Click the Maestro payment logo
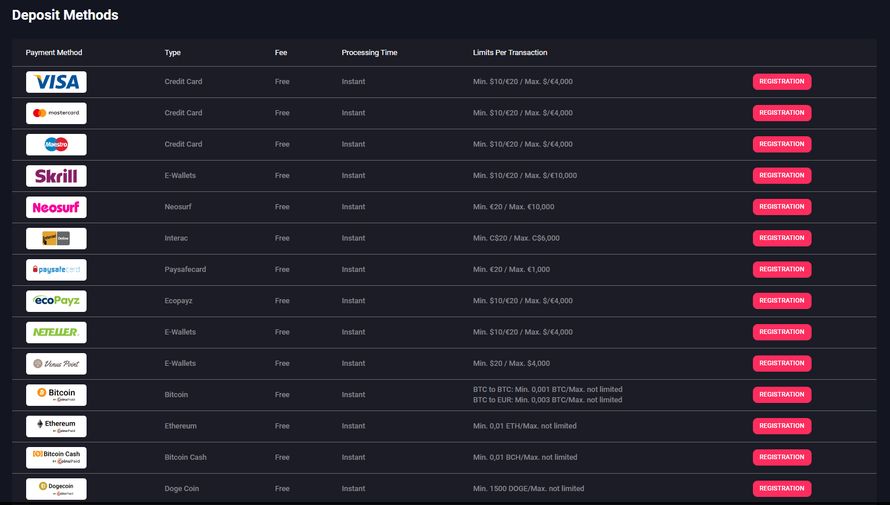The width and height of the screenshot is (890, 505). point(56,144)
